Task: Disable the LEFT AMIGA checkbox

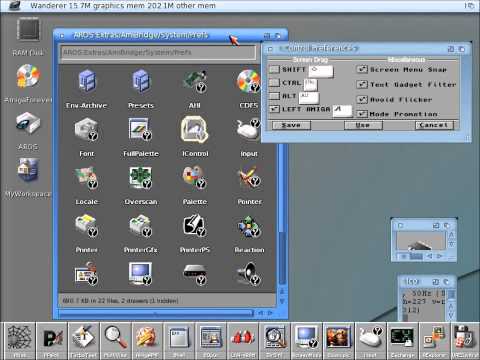Action: pos(274,109)
